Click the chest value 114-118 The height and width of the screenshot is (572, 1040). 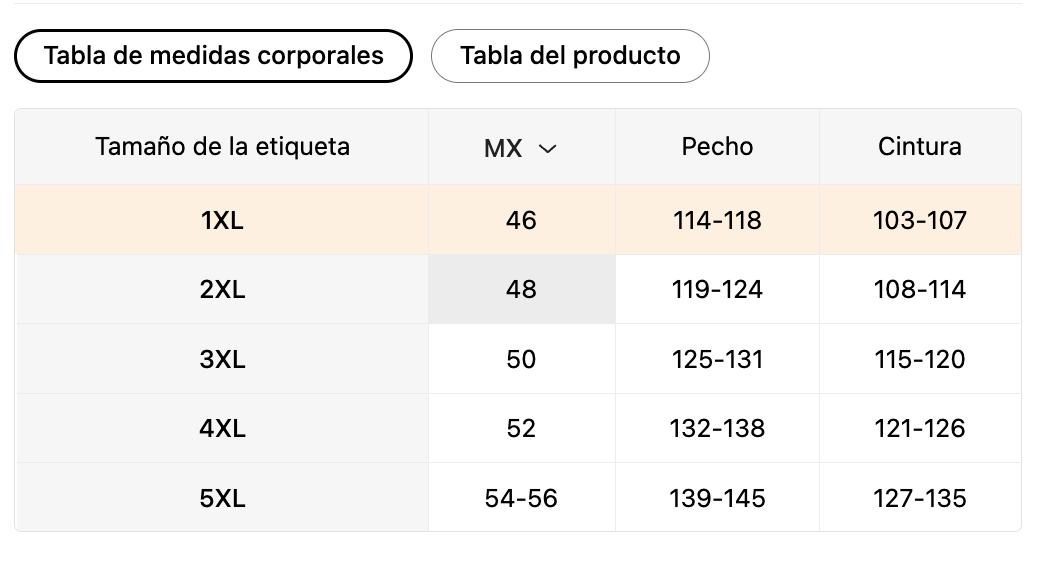click(x=717, y=220)
